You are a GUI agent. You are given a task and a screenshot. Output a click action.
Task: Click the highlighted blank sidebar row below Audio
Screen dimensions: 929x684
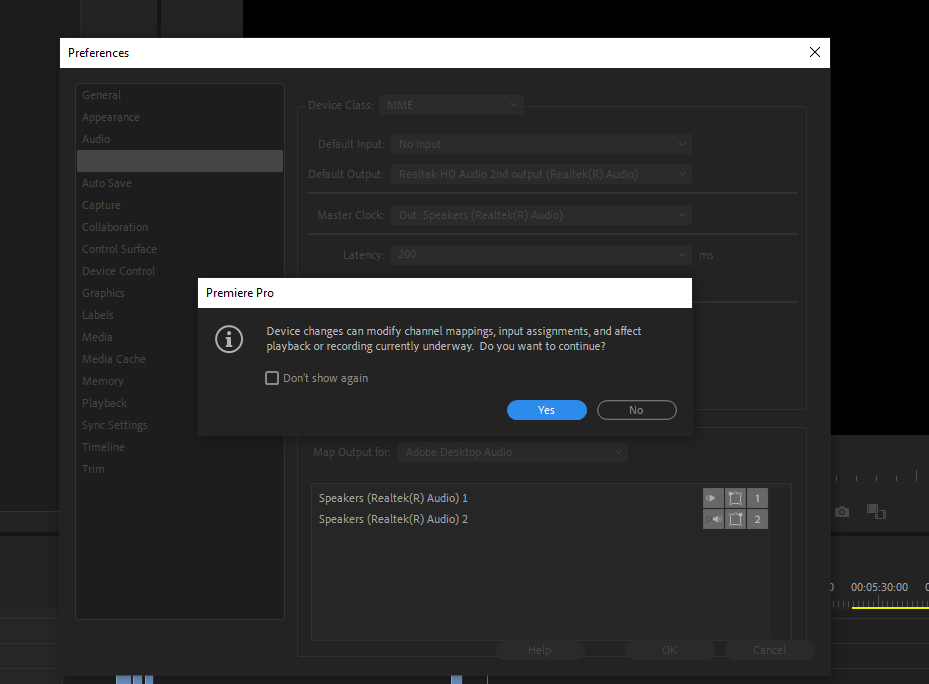click(x=180, y=161)
